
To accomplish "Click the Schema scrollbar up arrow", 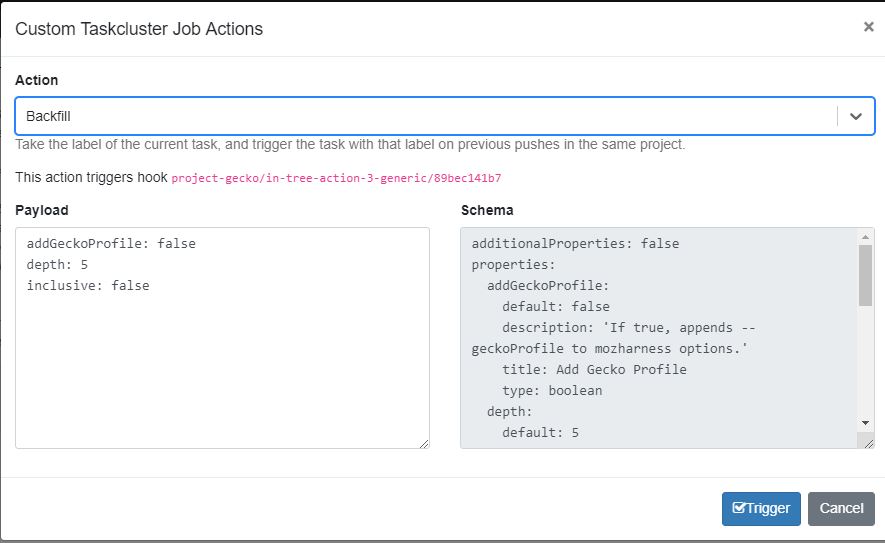I will click(x=865, y=237).
